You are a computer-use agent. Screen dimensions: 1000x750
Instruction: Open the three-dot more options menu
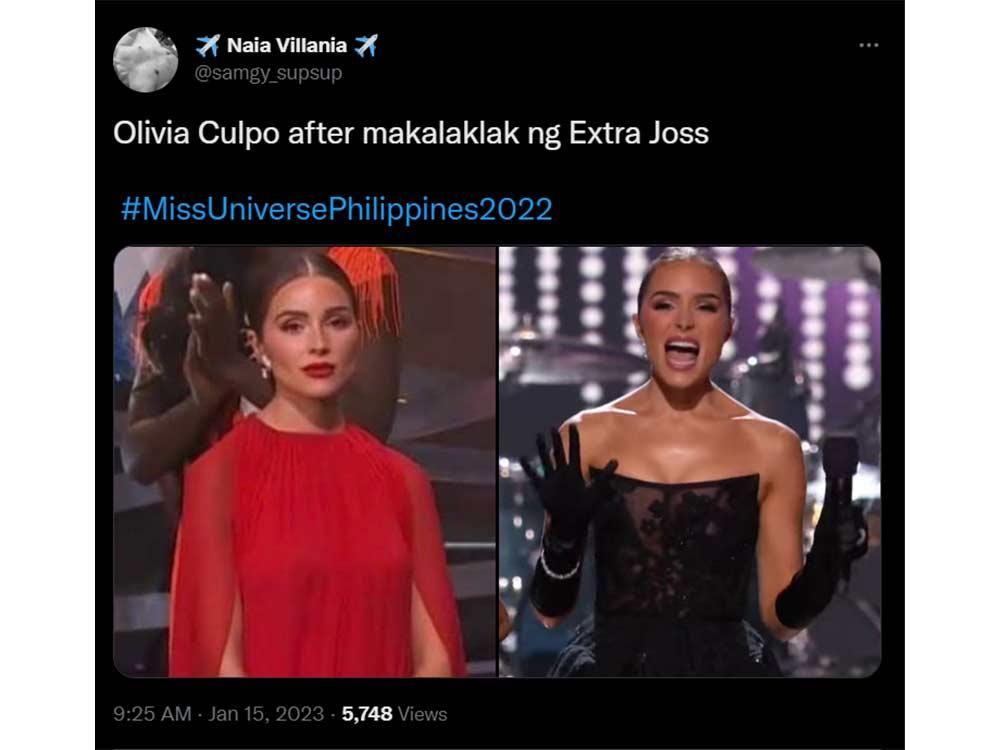pyautogui.click(x=869, y=45)
